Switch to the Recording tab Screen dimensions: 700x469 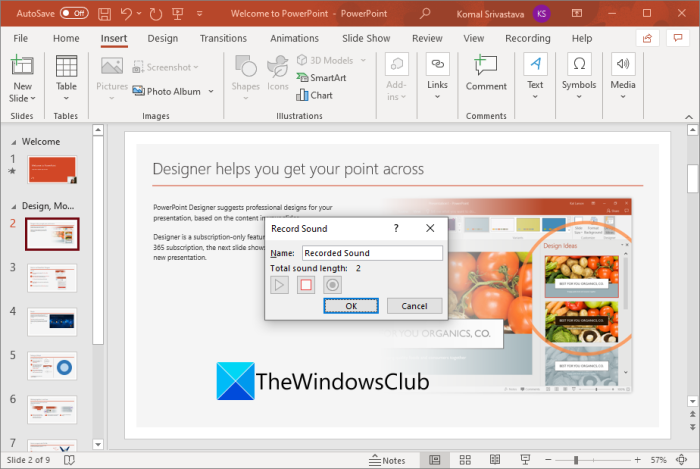point(528,38)
